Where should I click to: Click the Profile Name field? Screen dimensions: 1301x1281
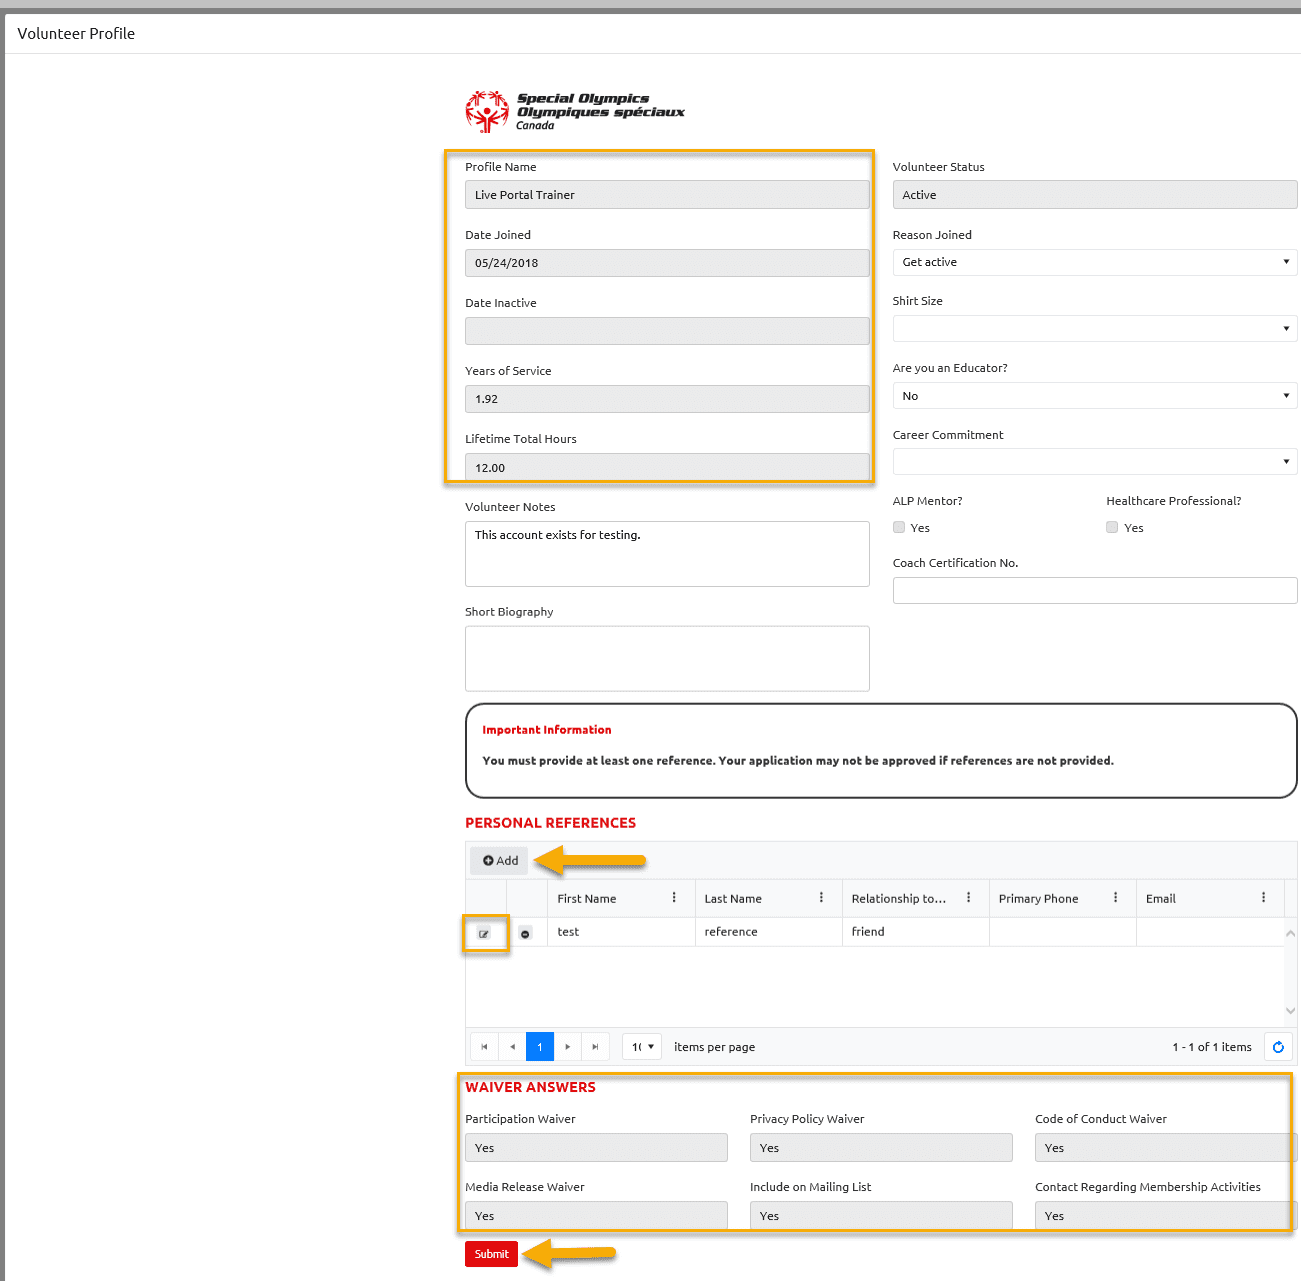667,195
